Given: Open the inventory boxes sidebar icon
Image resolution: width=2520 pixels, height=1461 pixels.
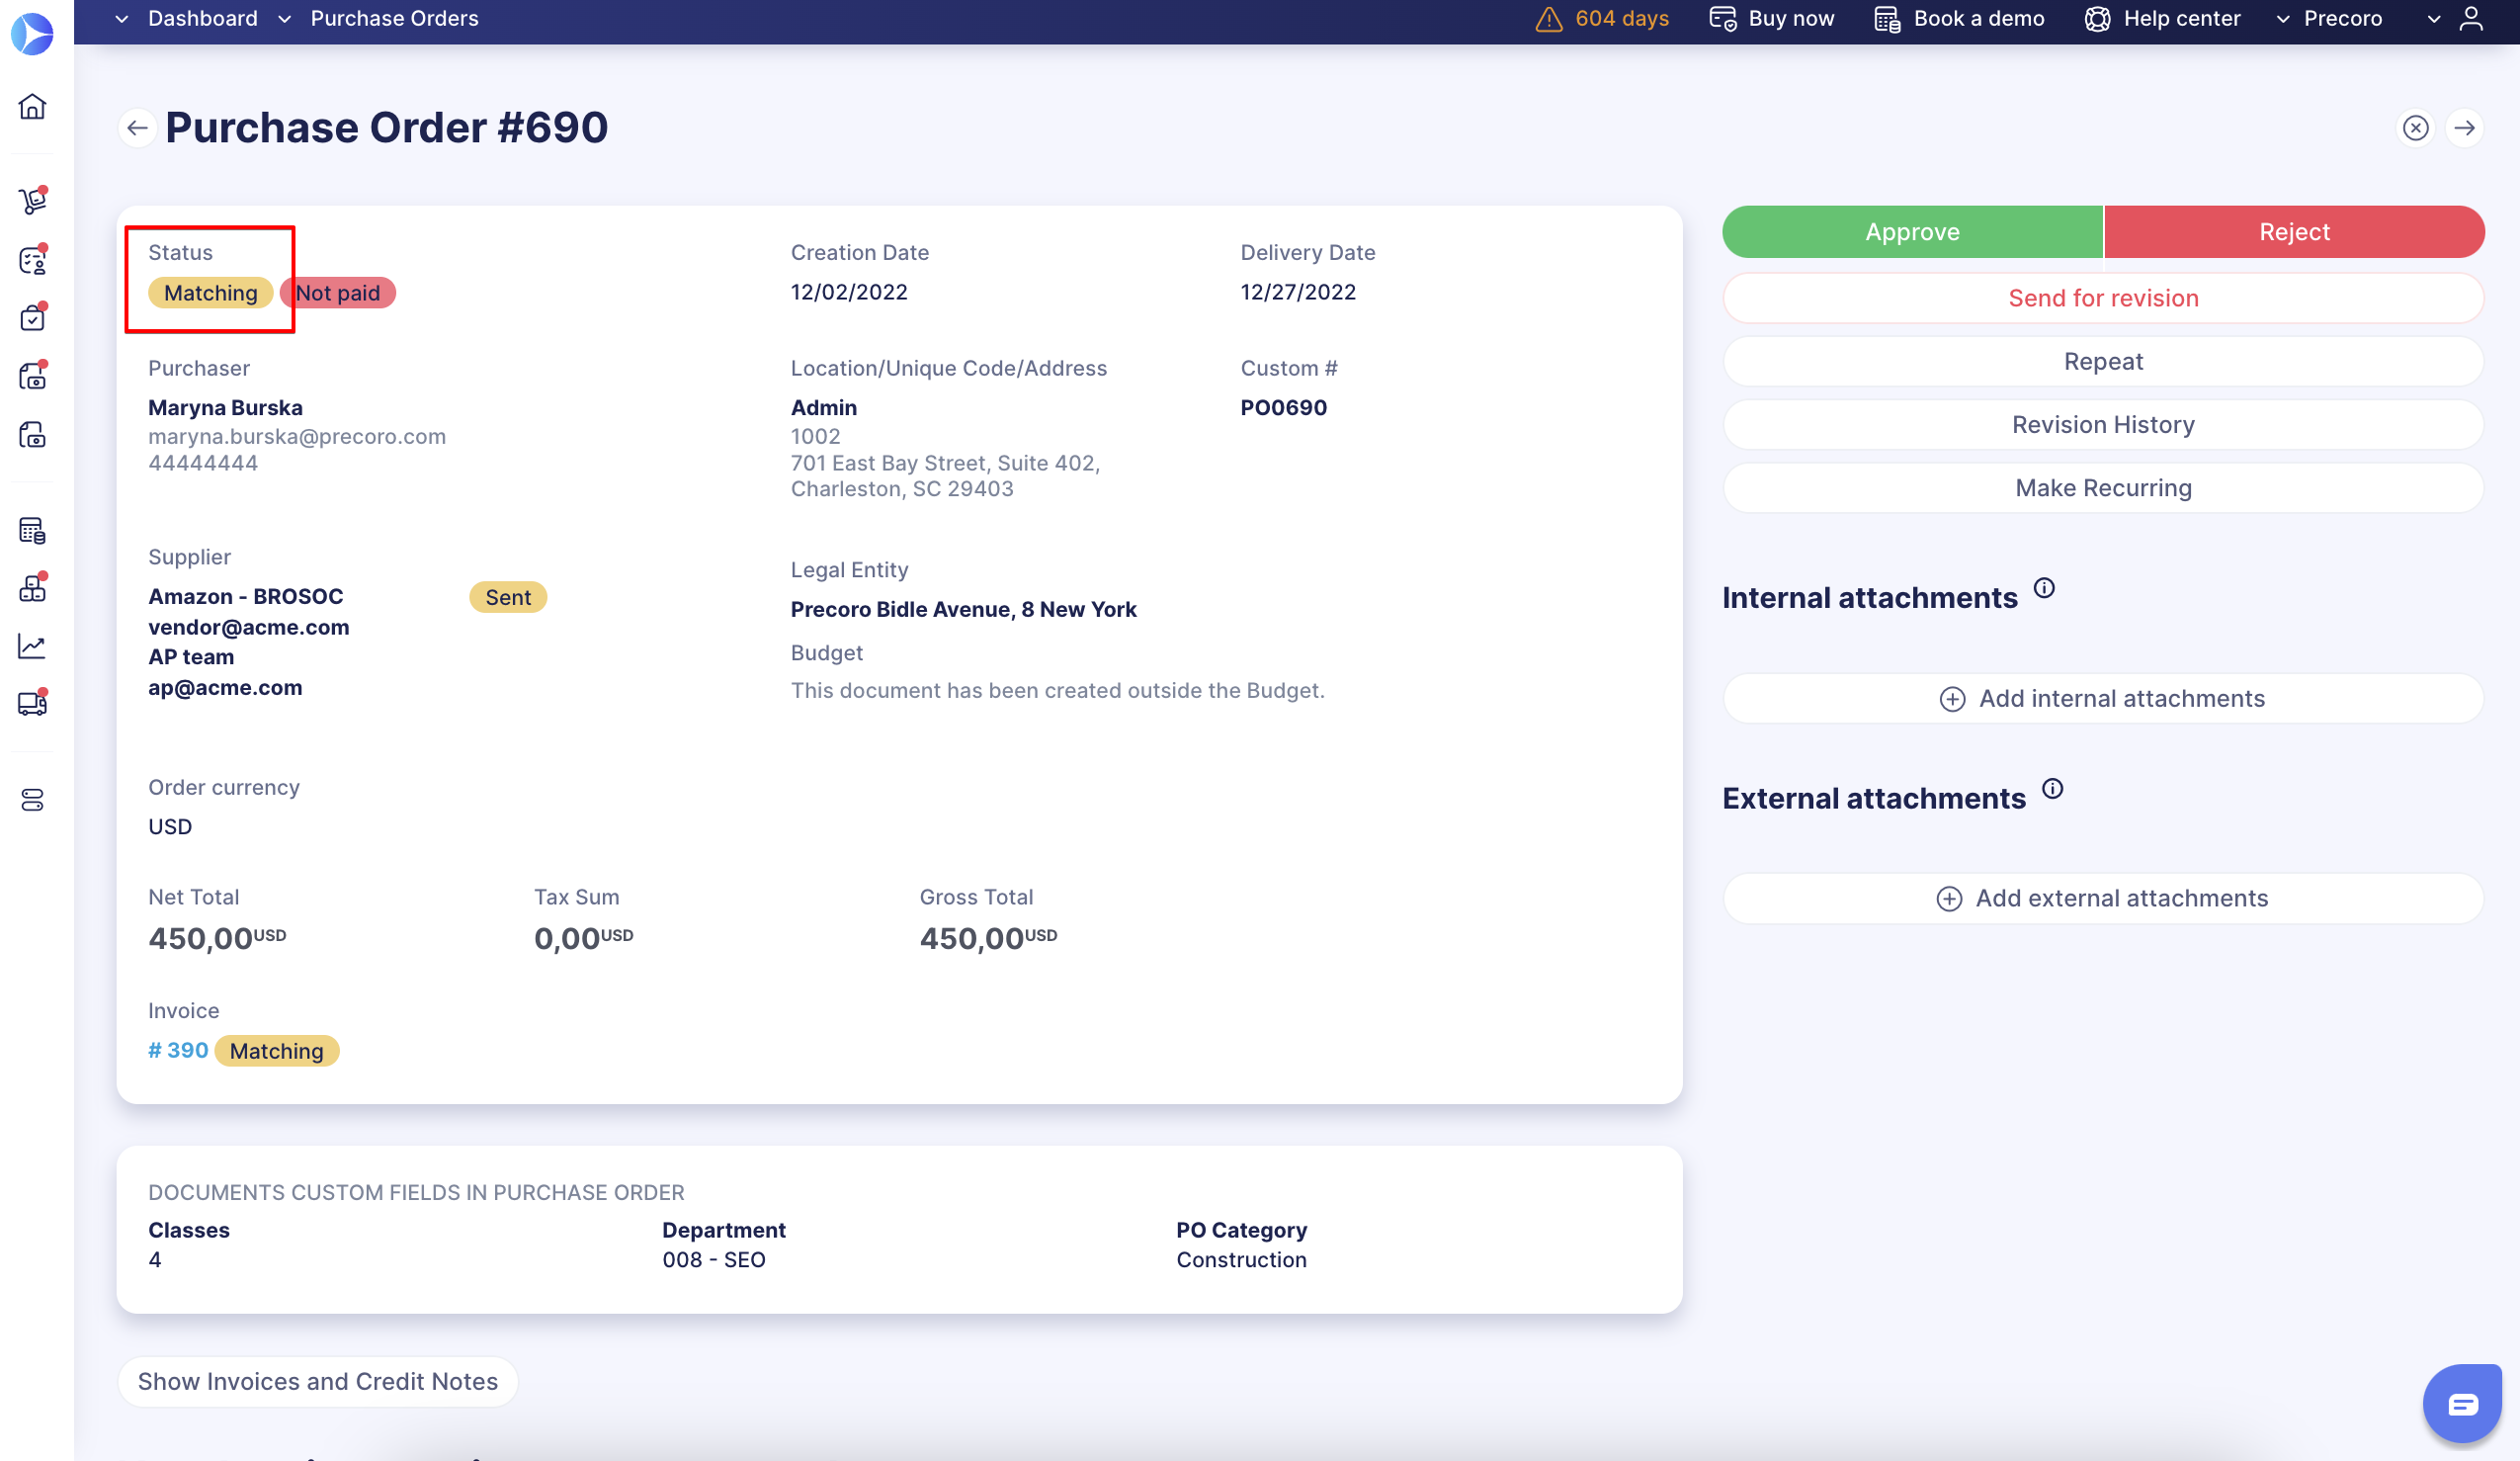Looking at the screenshot, I should pyautogui.click(x=32, y=589).
